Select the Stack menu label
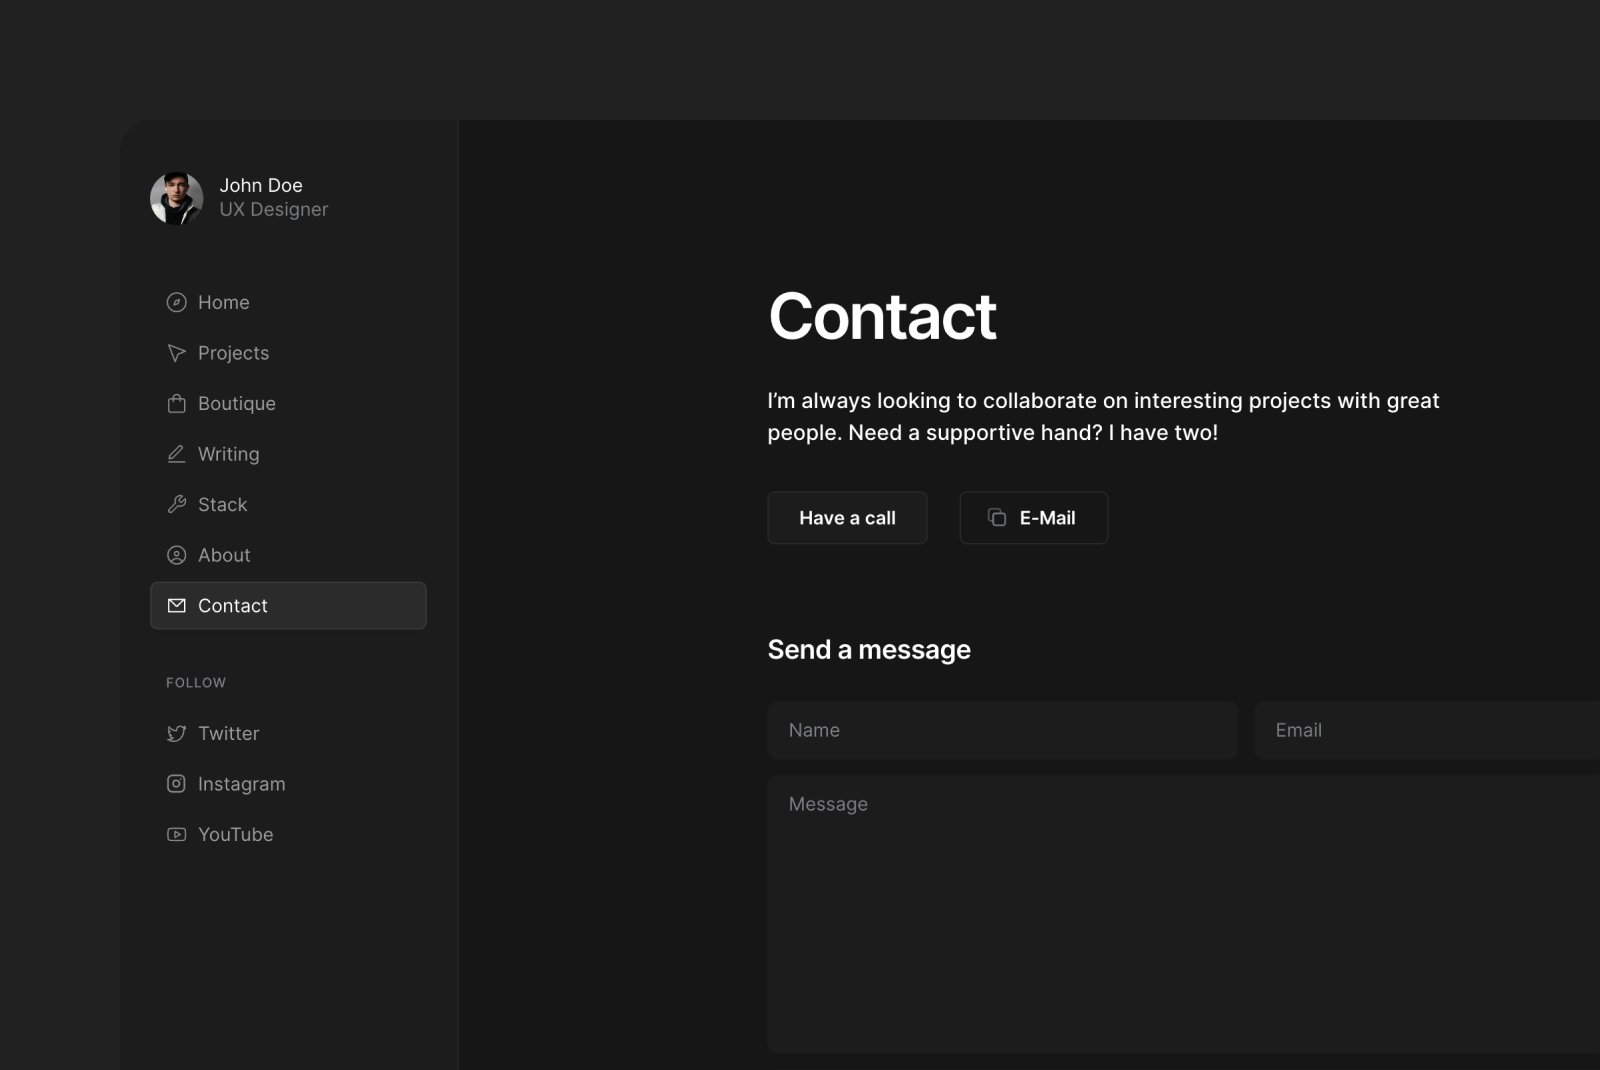Viewport: 1600px width, 1070px height. point(222,504)
